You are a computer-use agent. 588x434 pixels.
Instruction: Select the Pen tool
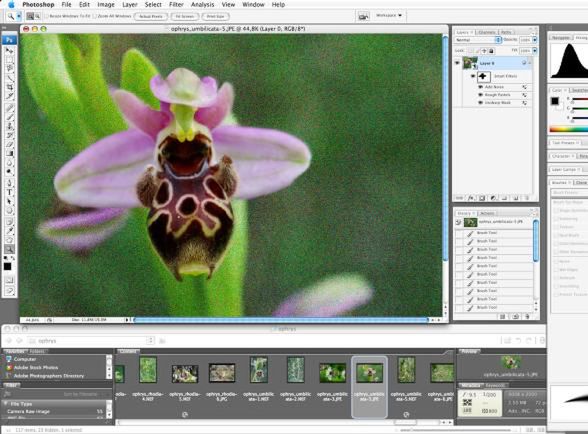pyautogui.click(x=9, y=183)
